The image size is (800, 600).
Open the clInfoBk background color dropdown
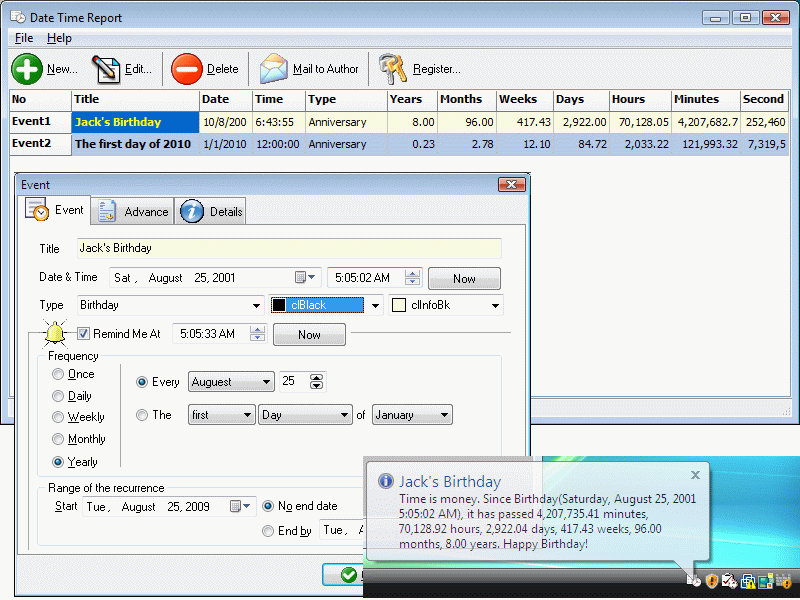click(495, 306)
